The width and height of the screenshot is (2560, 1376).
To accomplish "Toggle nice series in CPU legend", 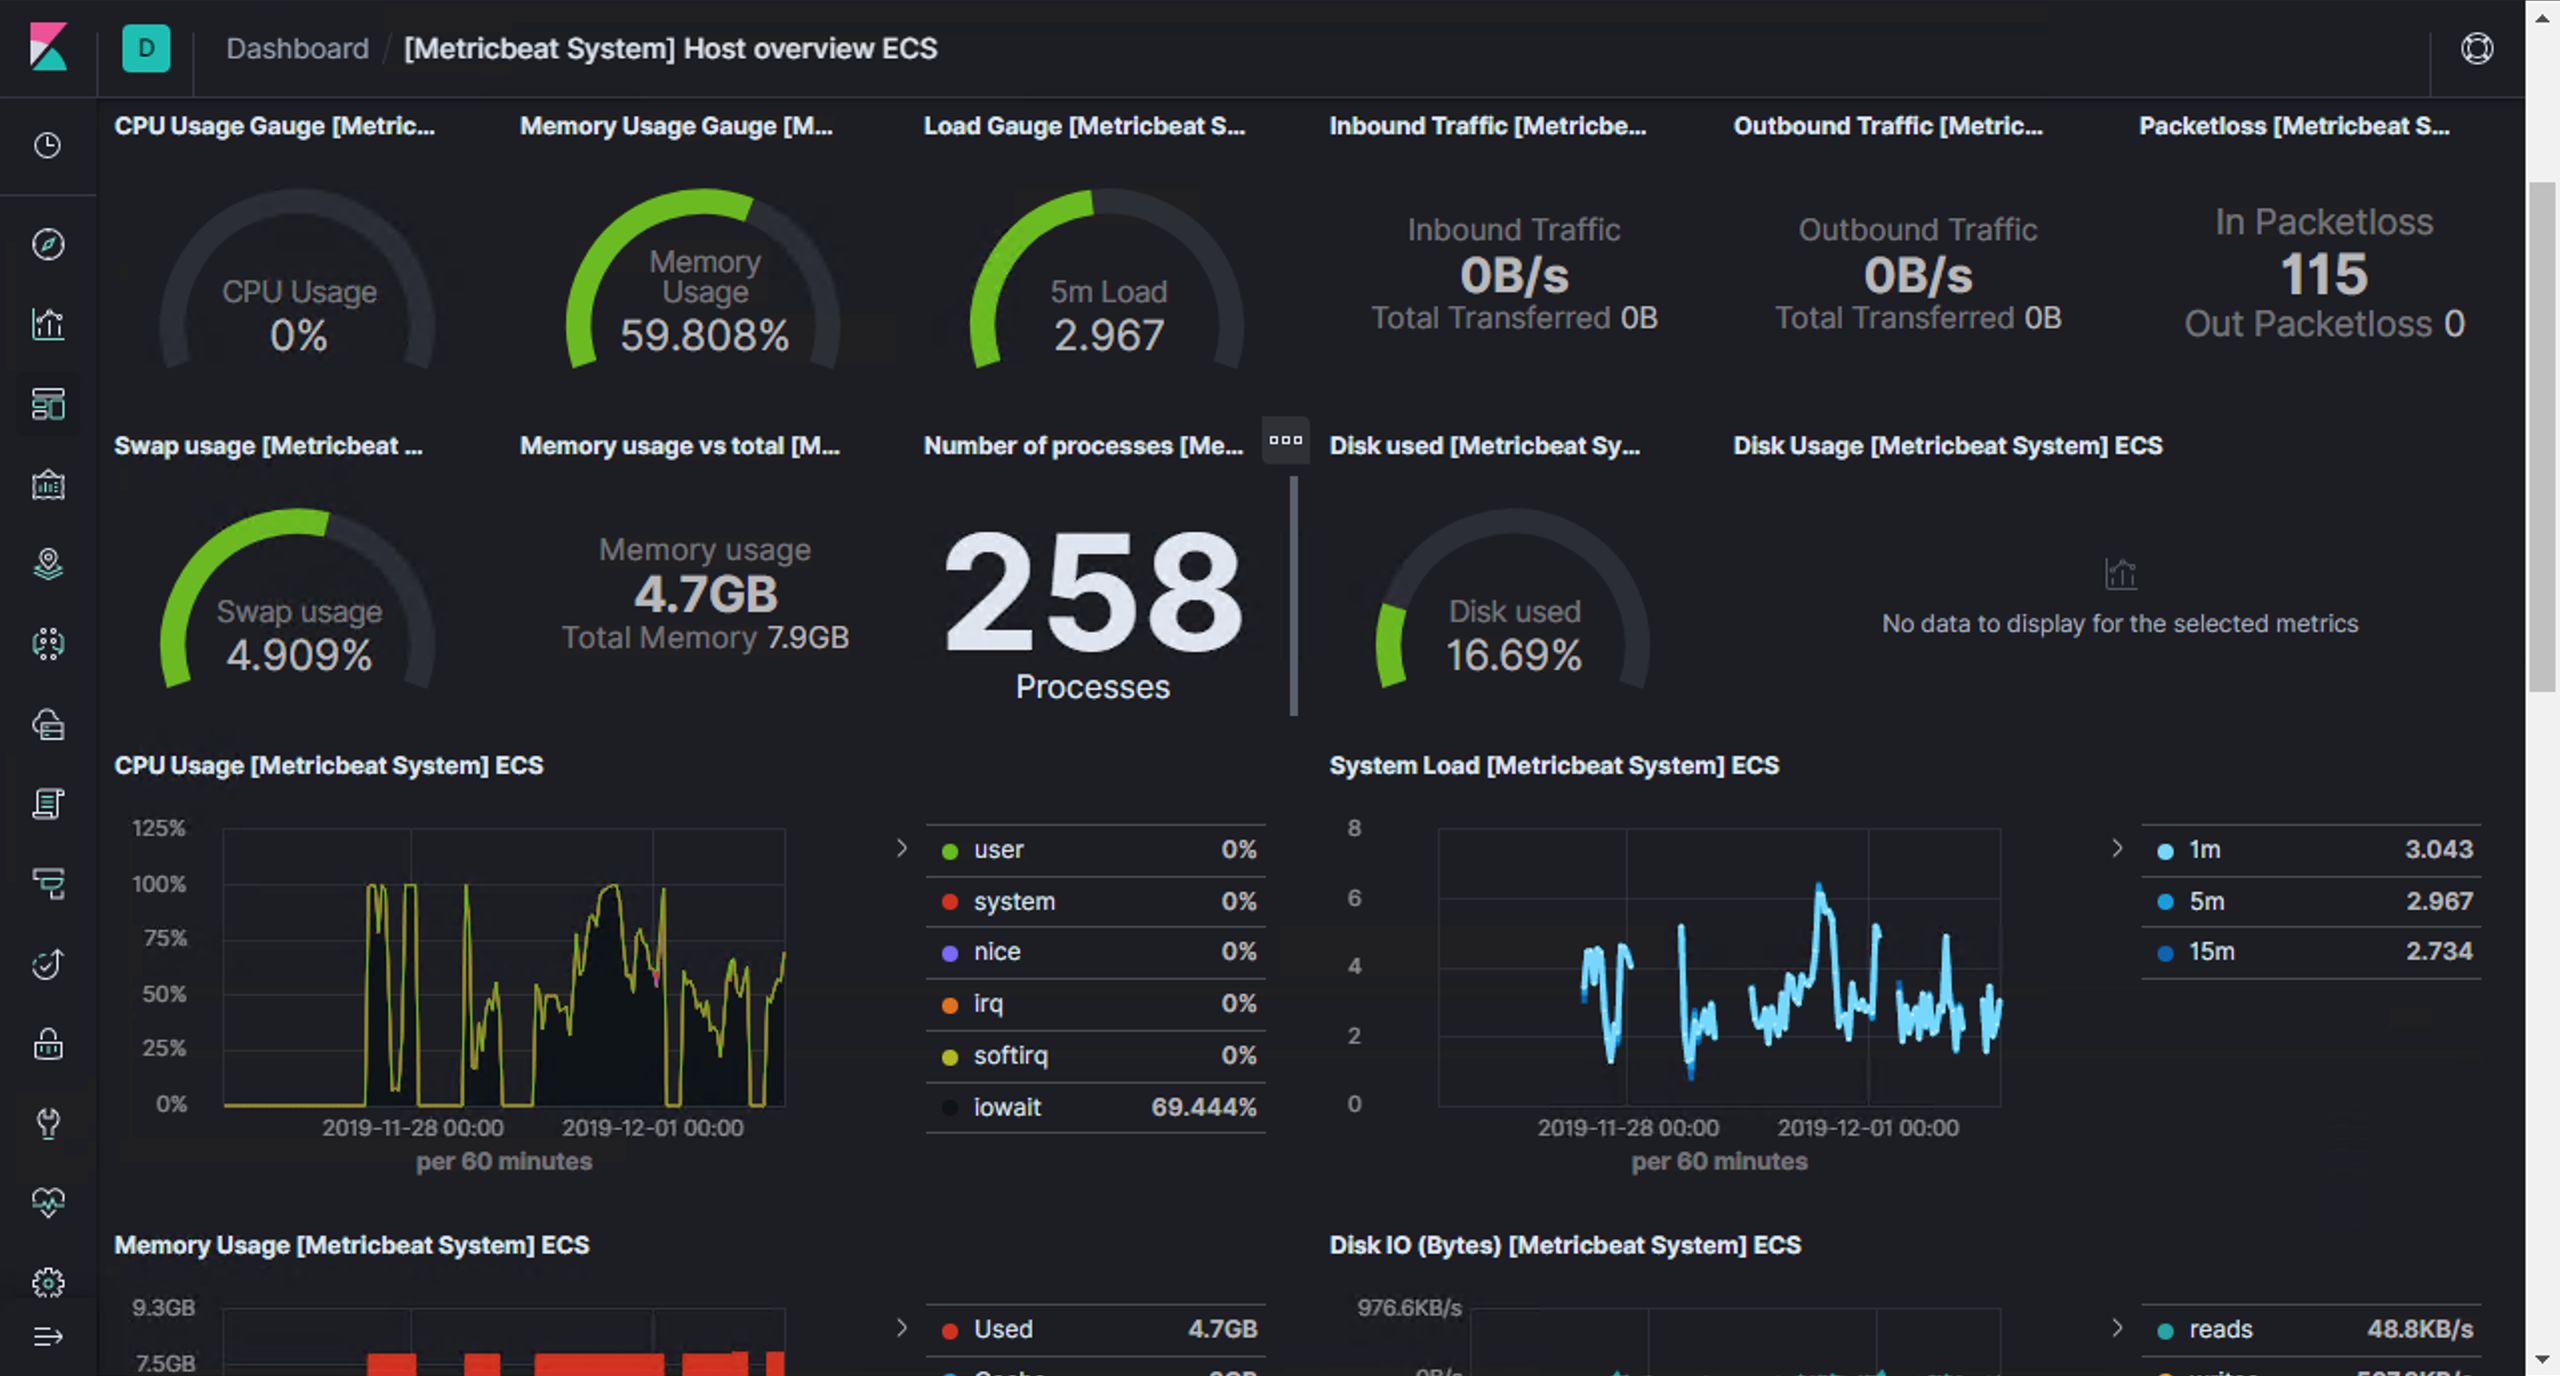I will [1096, 952].
